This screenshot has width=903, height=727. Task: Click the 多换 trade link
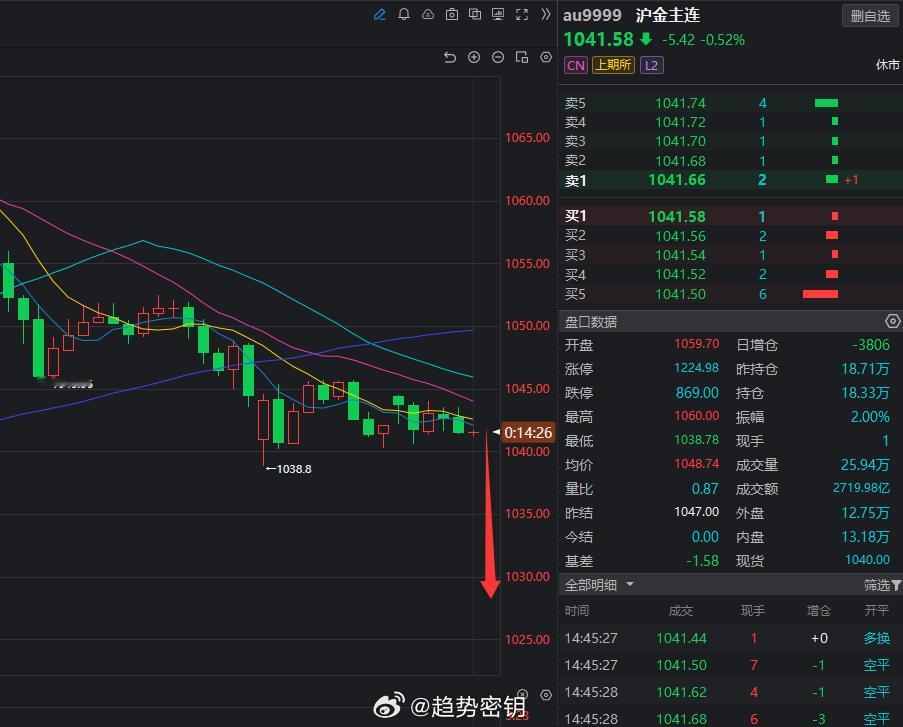pos(875,638)
